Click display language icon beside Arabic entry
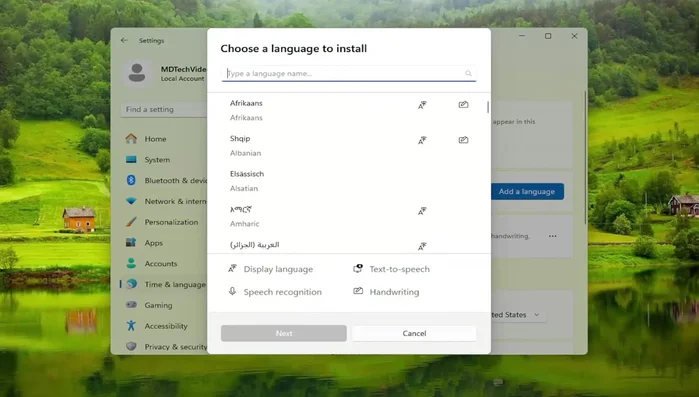The height and width of the screenshot is (397, 699). click(422, 246)
